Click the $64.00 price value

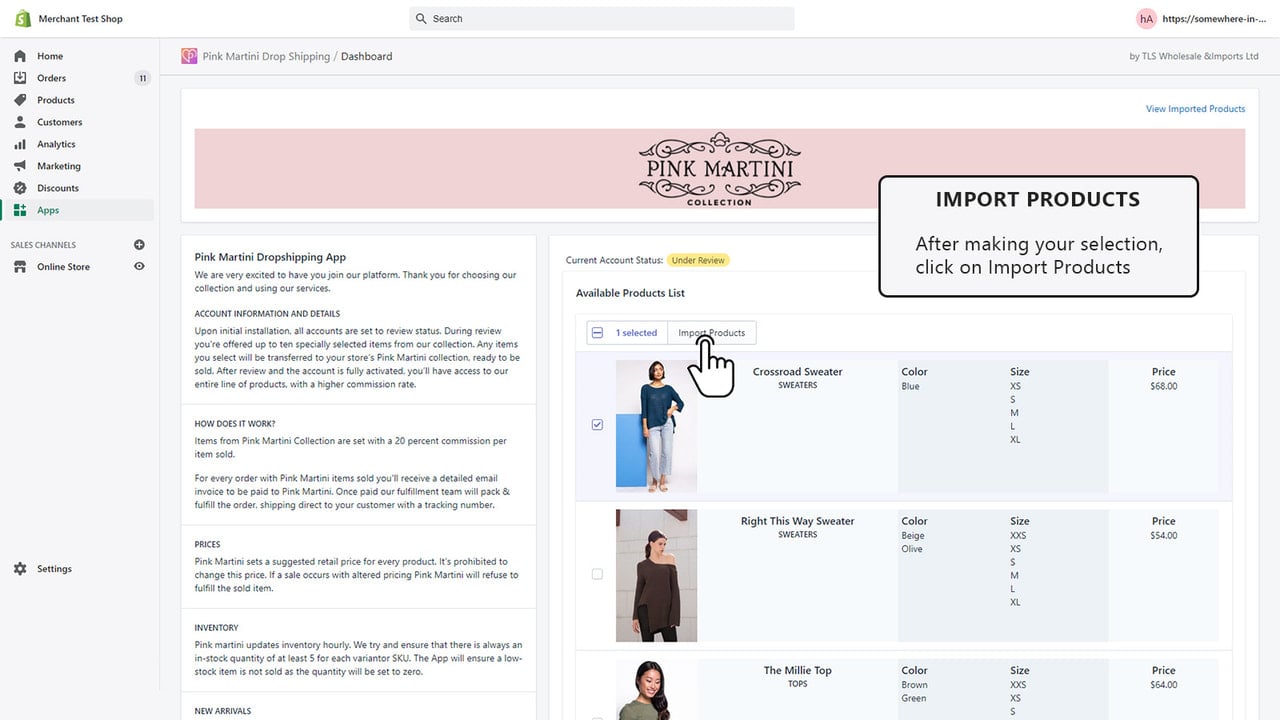(x=1163, y=685)
